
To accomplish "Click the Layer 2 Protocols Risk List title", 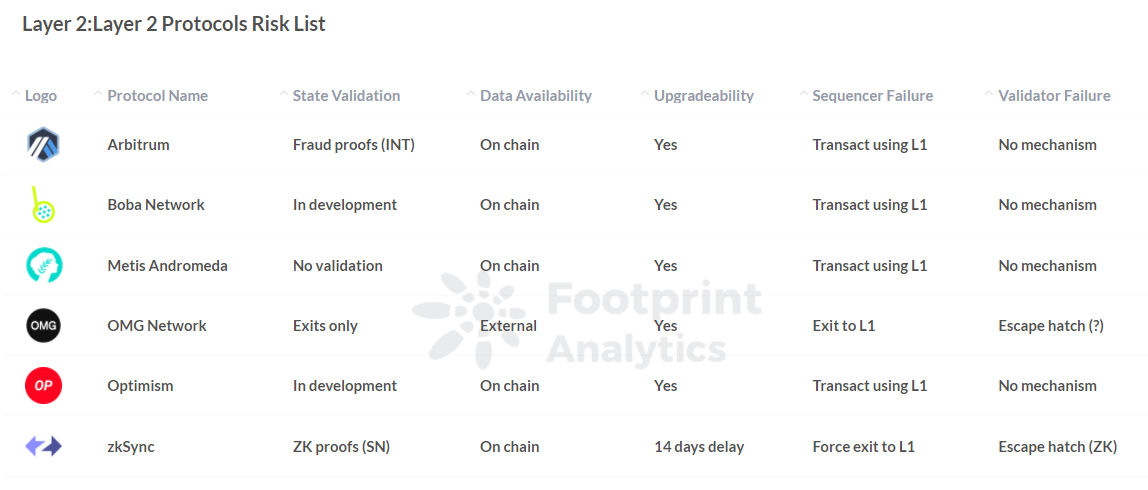I will pos(174,23).
